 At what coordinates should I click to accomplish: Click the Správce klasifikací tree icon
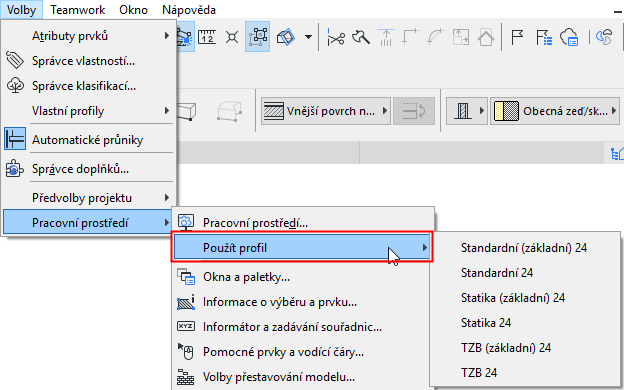[15, 86]
